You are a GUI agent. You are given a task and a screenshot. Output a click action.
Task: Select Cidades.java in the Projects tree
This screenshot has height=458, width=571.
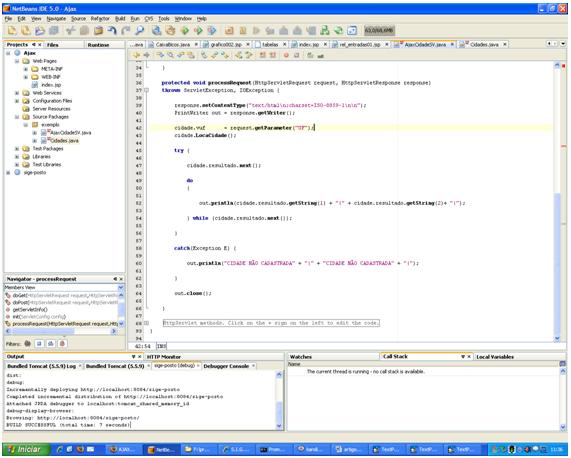(64, 141)
